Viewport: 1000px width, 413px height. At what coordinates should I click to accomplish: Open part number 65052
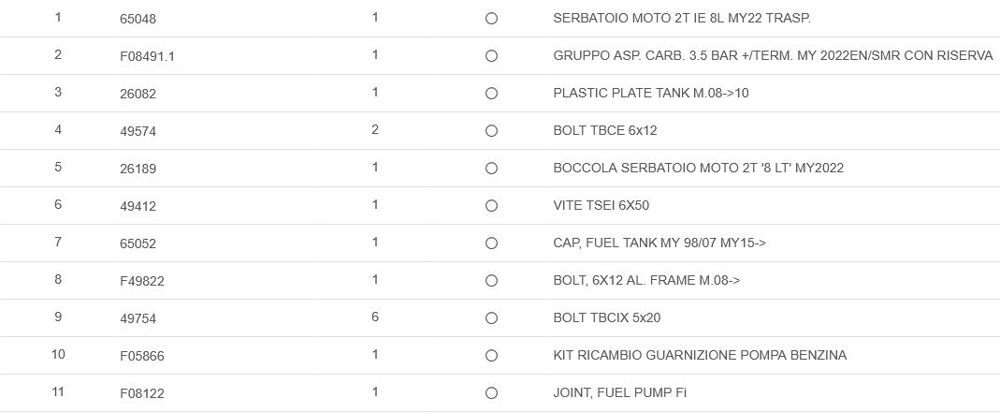(138, 243)
